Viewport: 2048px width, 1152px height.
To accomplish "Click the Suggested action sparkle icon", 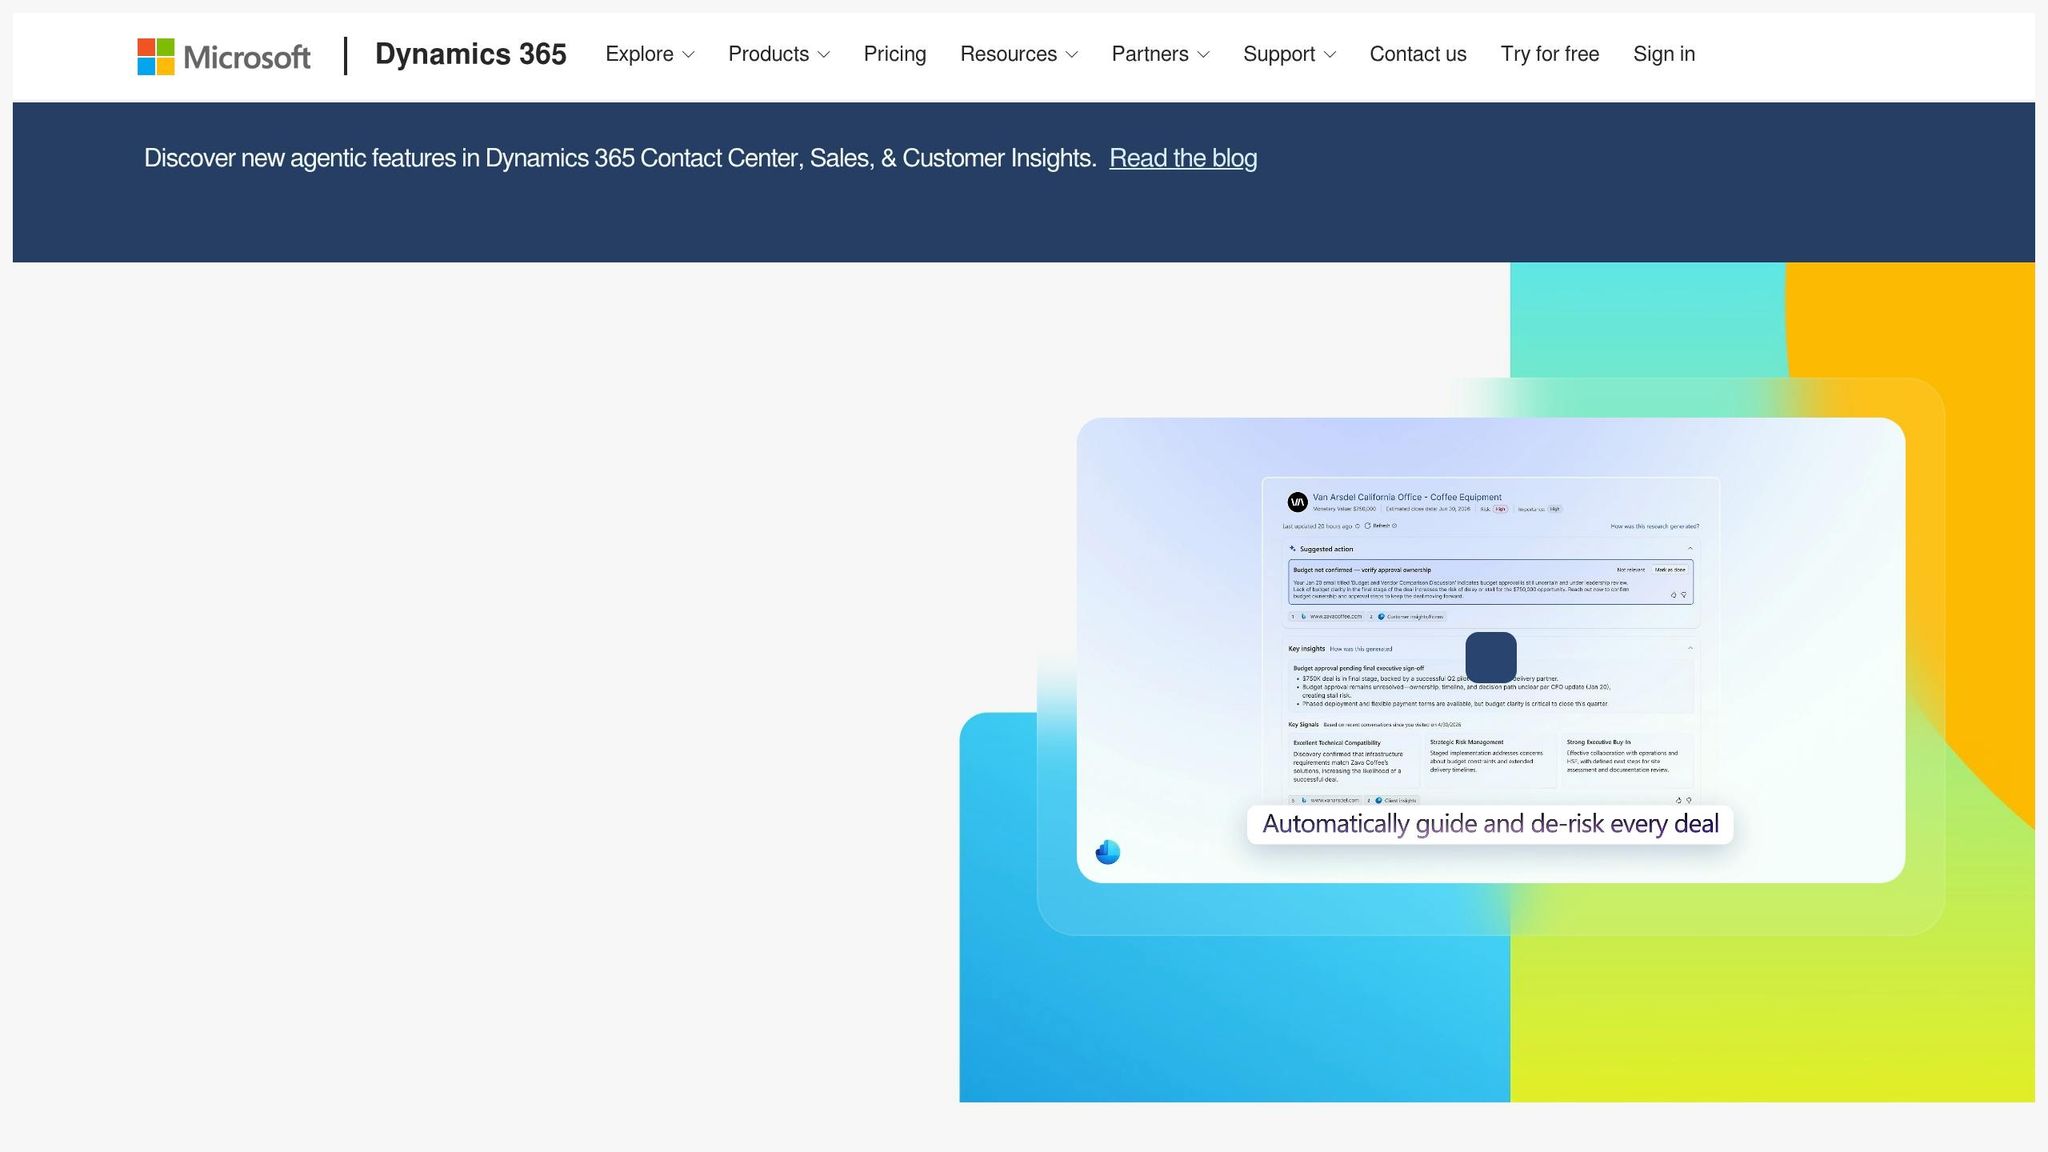I will [x=1293, y=549].
